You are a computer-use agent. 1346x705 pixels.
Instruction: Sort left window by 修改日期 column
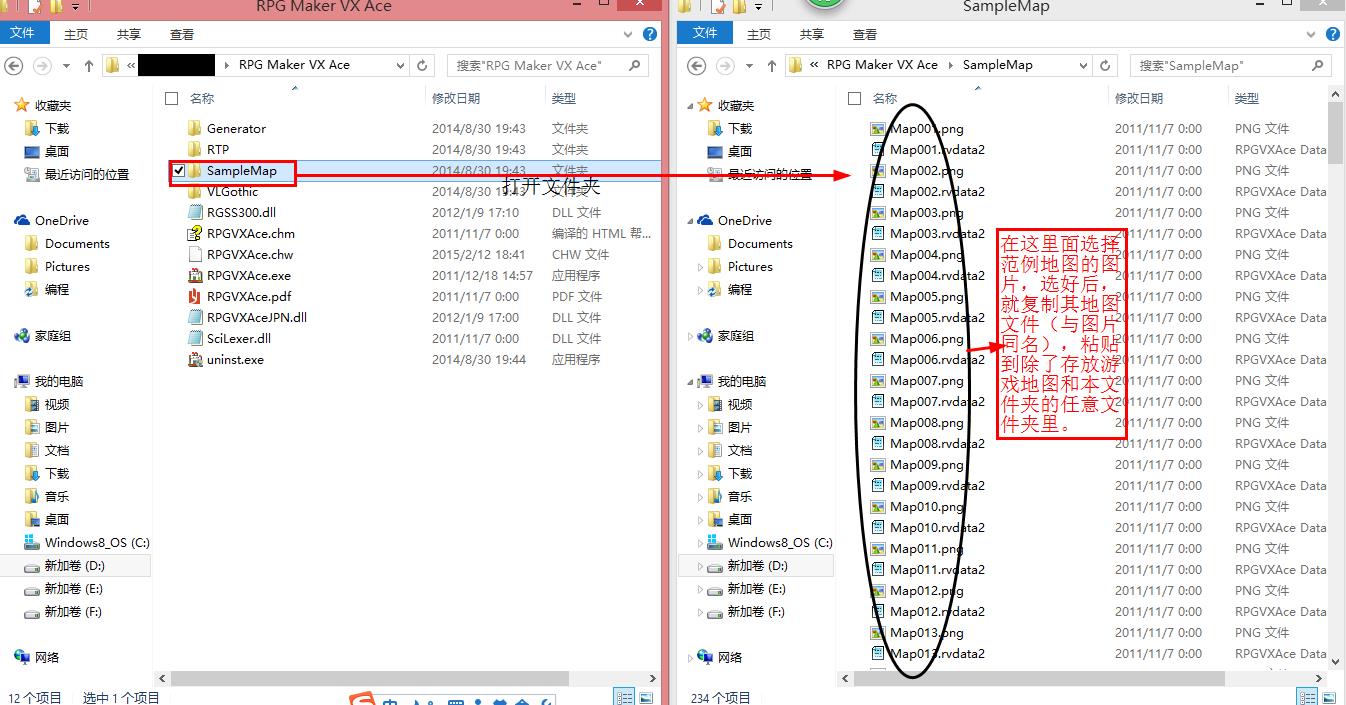pos(456,98)
